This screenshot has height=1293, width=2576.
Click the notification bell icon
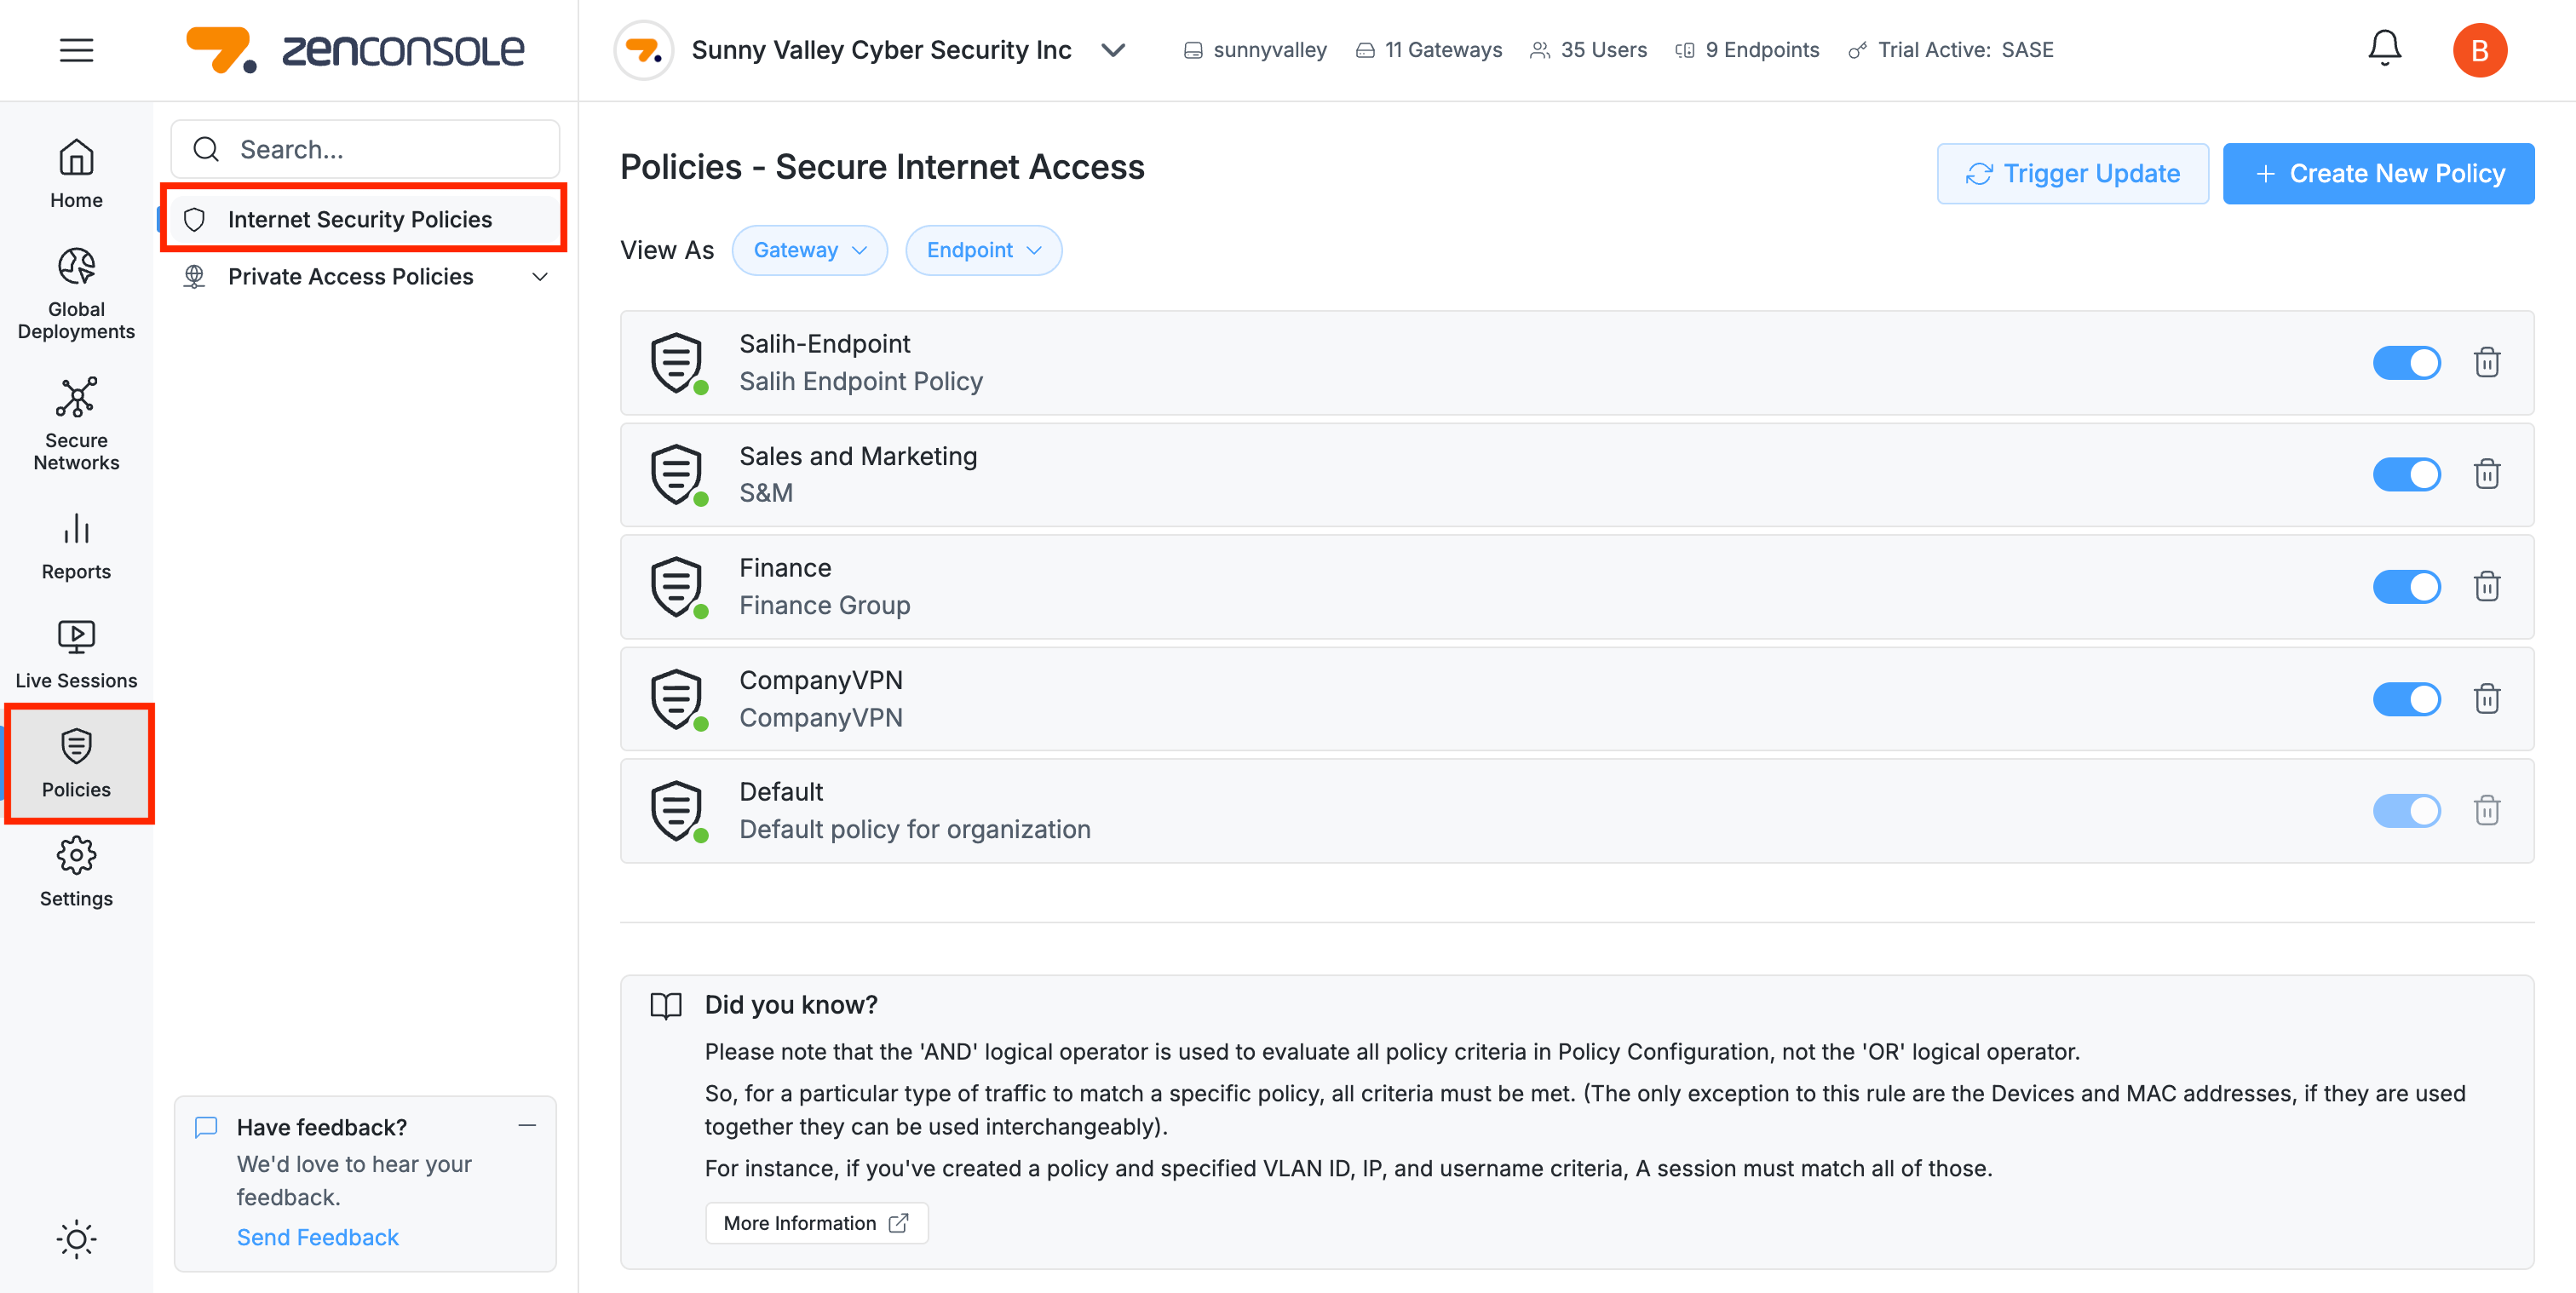click(x=2384, y=48)
